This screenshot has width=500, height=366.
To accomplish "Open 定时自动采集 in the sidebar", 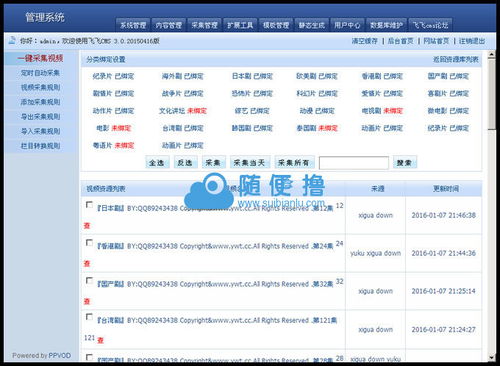I will pyautogui.click(x=40, y=73).
